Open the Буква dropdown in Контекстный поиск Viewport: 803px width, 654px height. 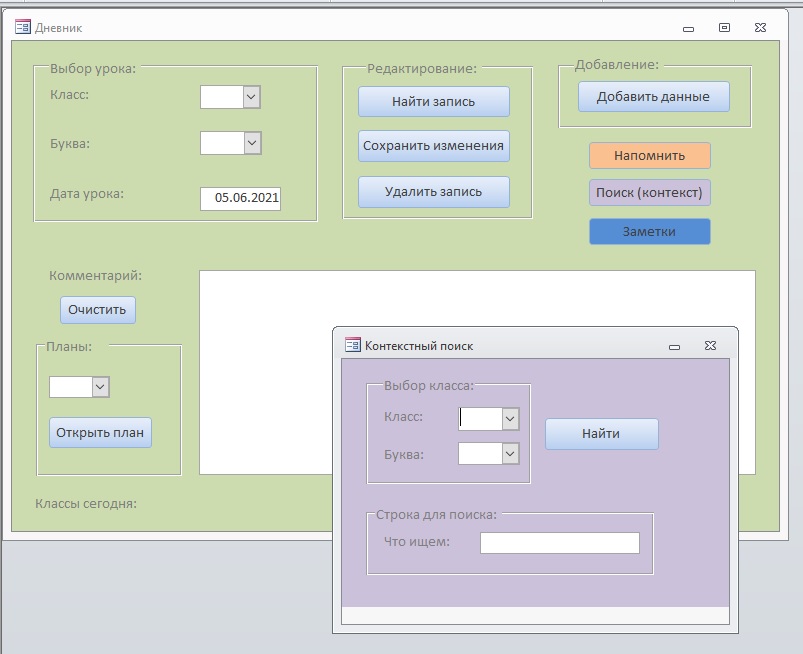[510, 454]
